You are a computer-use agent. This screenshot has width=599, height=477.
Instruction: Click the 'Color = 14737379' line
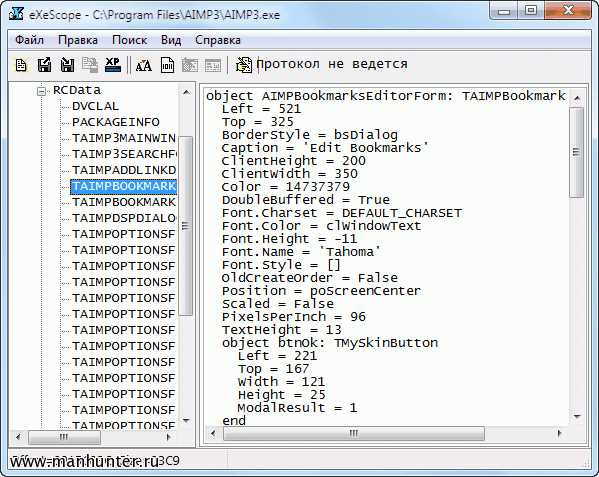(286, 187)
